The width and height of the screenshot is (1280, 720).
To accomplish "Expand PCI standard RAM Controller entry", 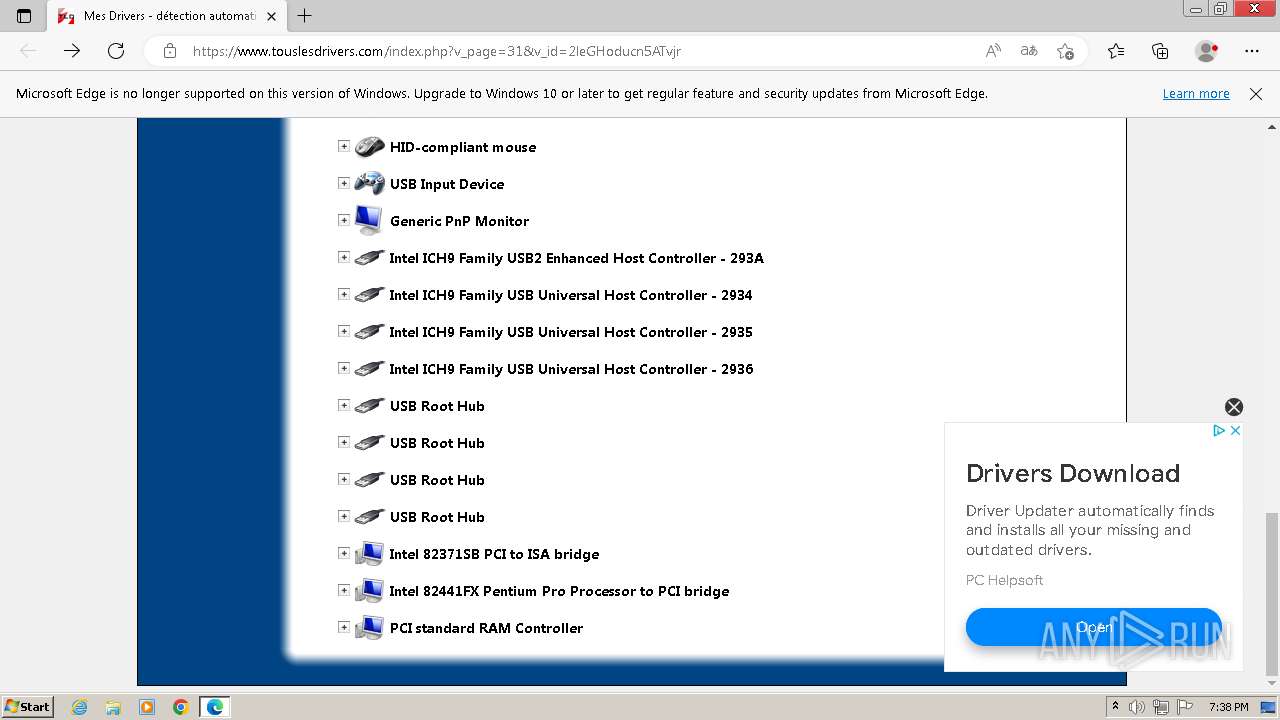I will (x=344, y=627).
